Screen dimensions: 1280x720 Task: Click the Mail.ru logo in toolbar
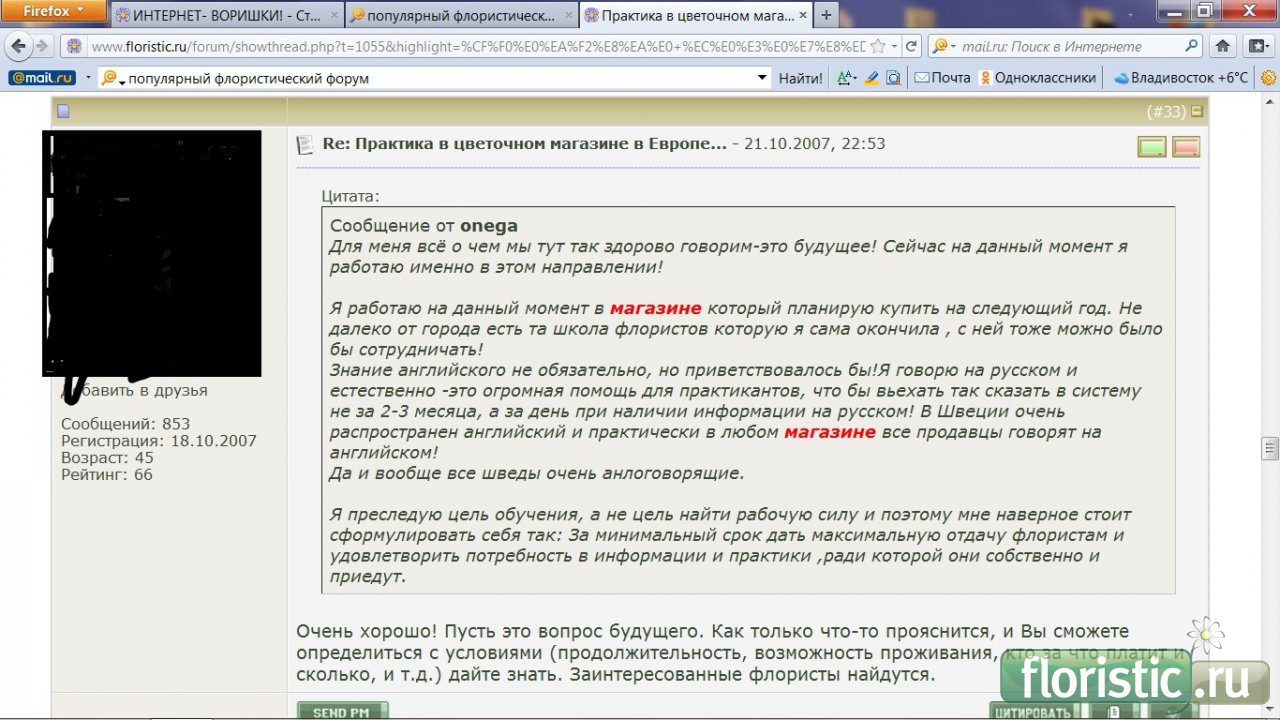40,78
